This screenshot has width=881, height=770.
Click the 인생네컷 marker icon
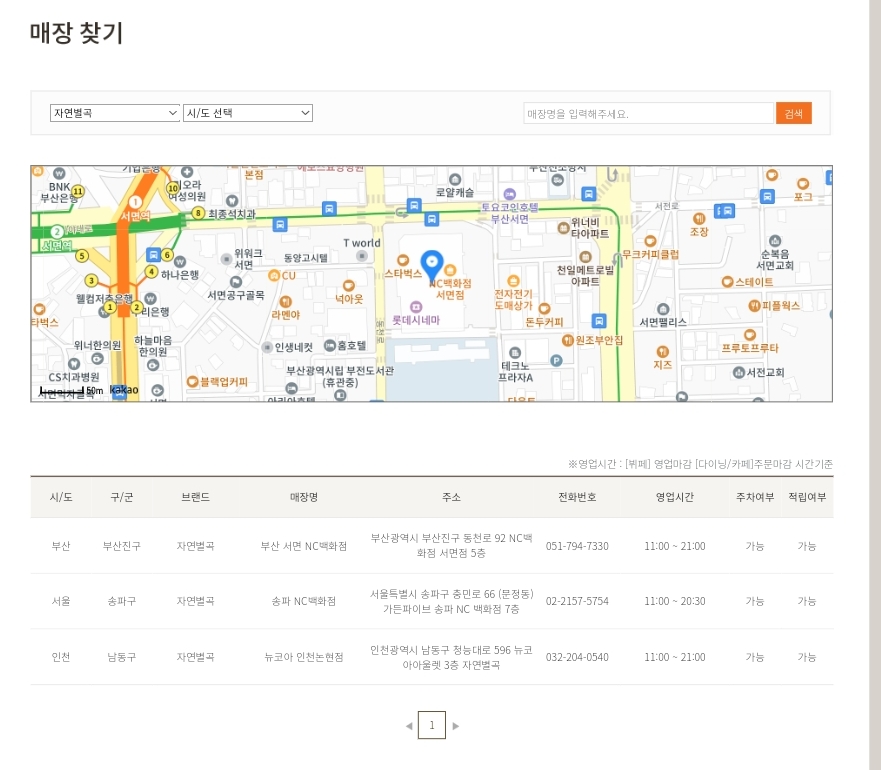tap(267, 347)
